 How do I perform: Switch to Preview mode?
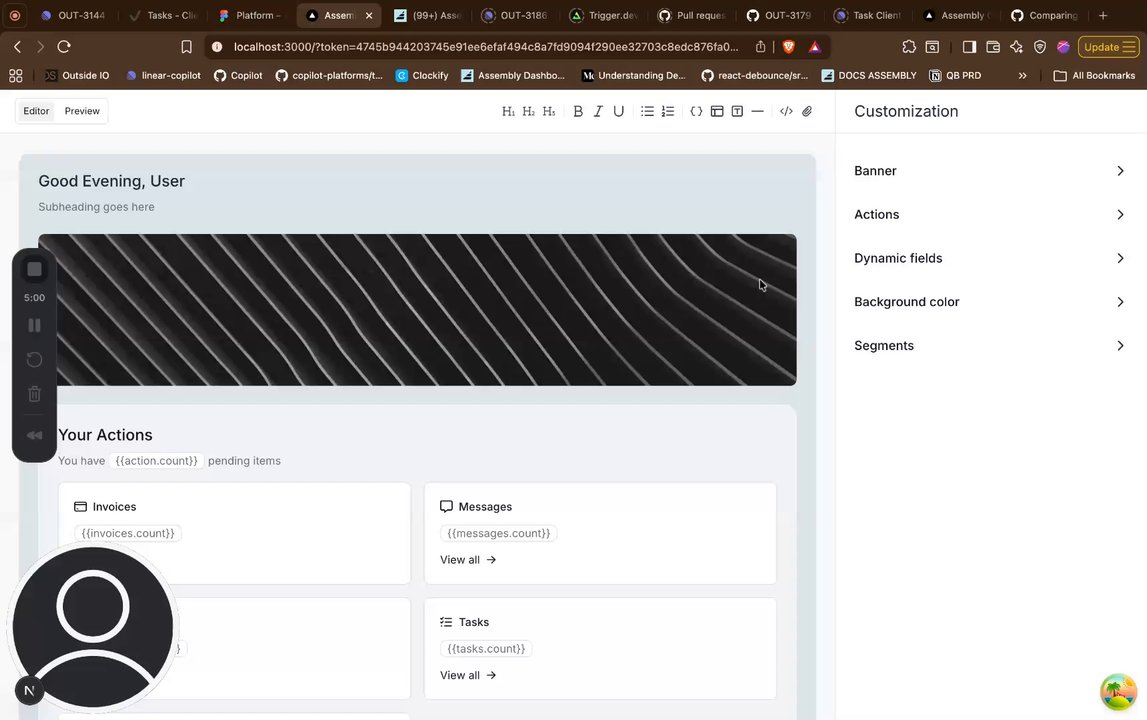82,111
